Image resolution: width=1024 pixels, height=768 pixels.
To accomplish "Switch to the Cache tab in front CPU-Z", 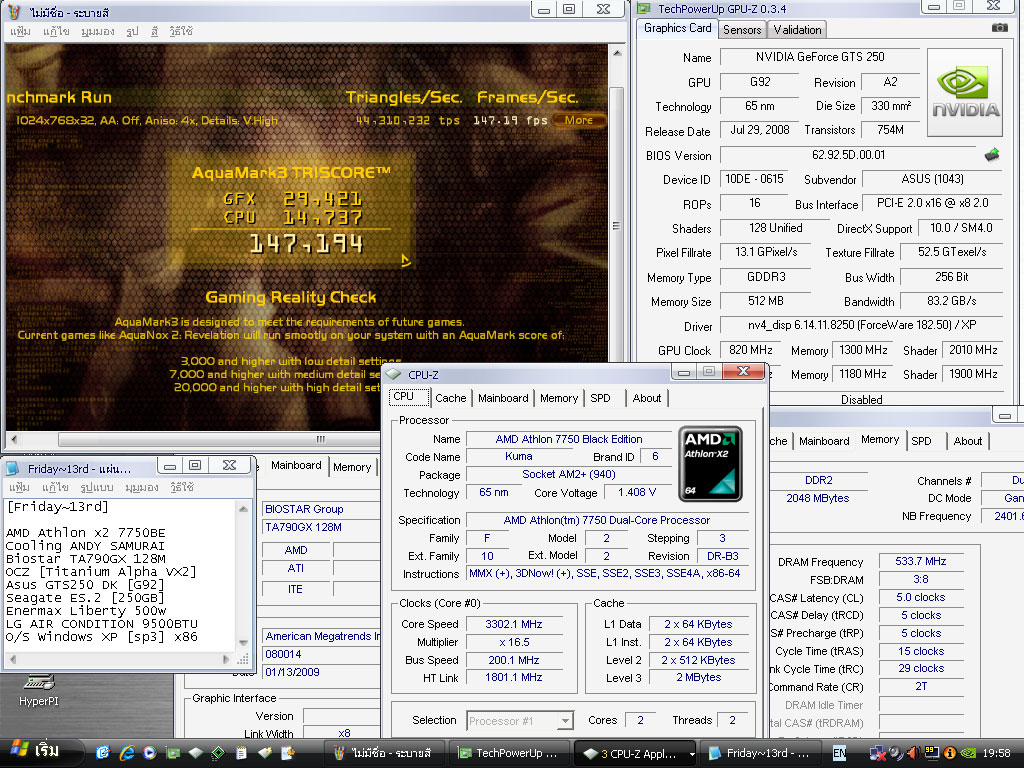I will tap(451, 398).
